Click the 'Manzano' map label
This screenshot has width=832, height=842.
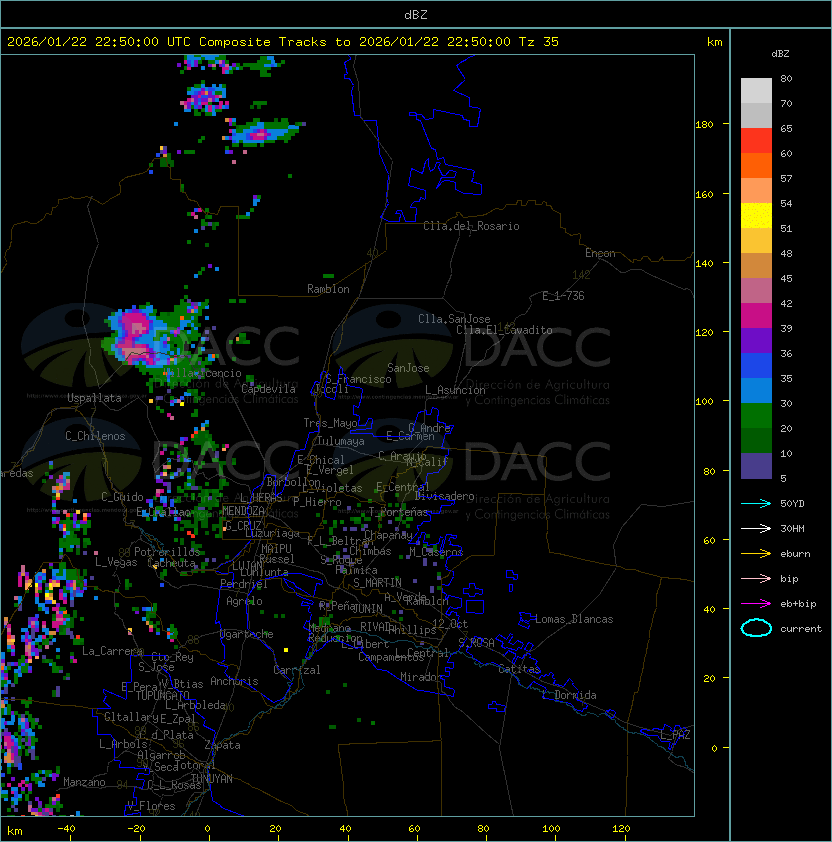(x=84, y=782)
